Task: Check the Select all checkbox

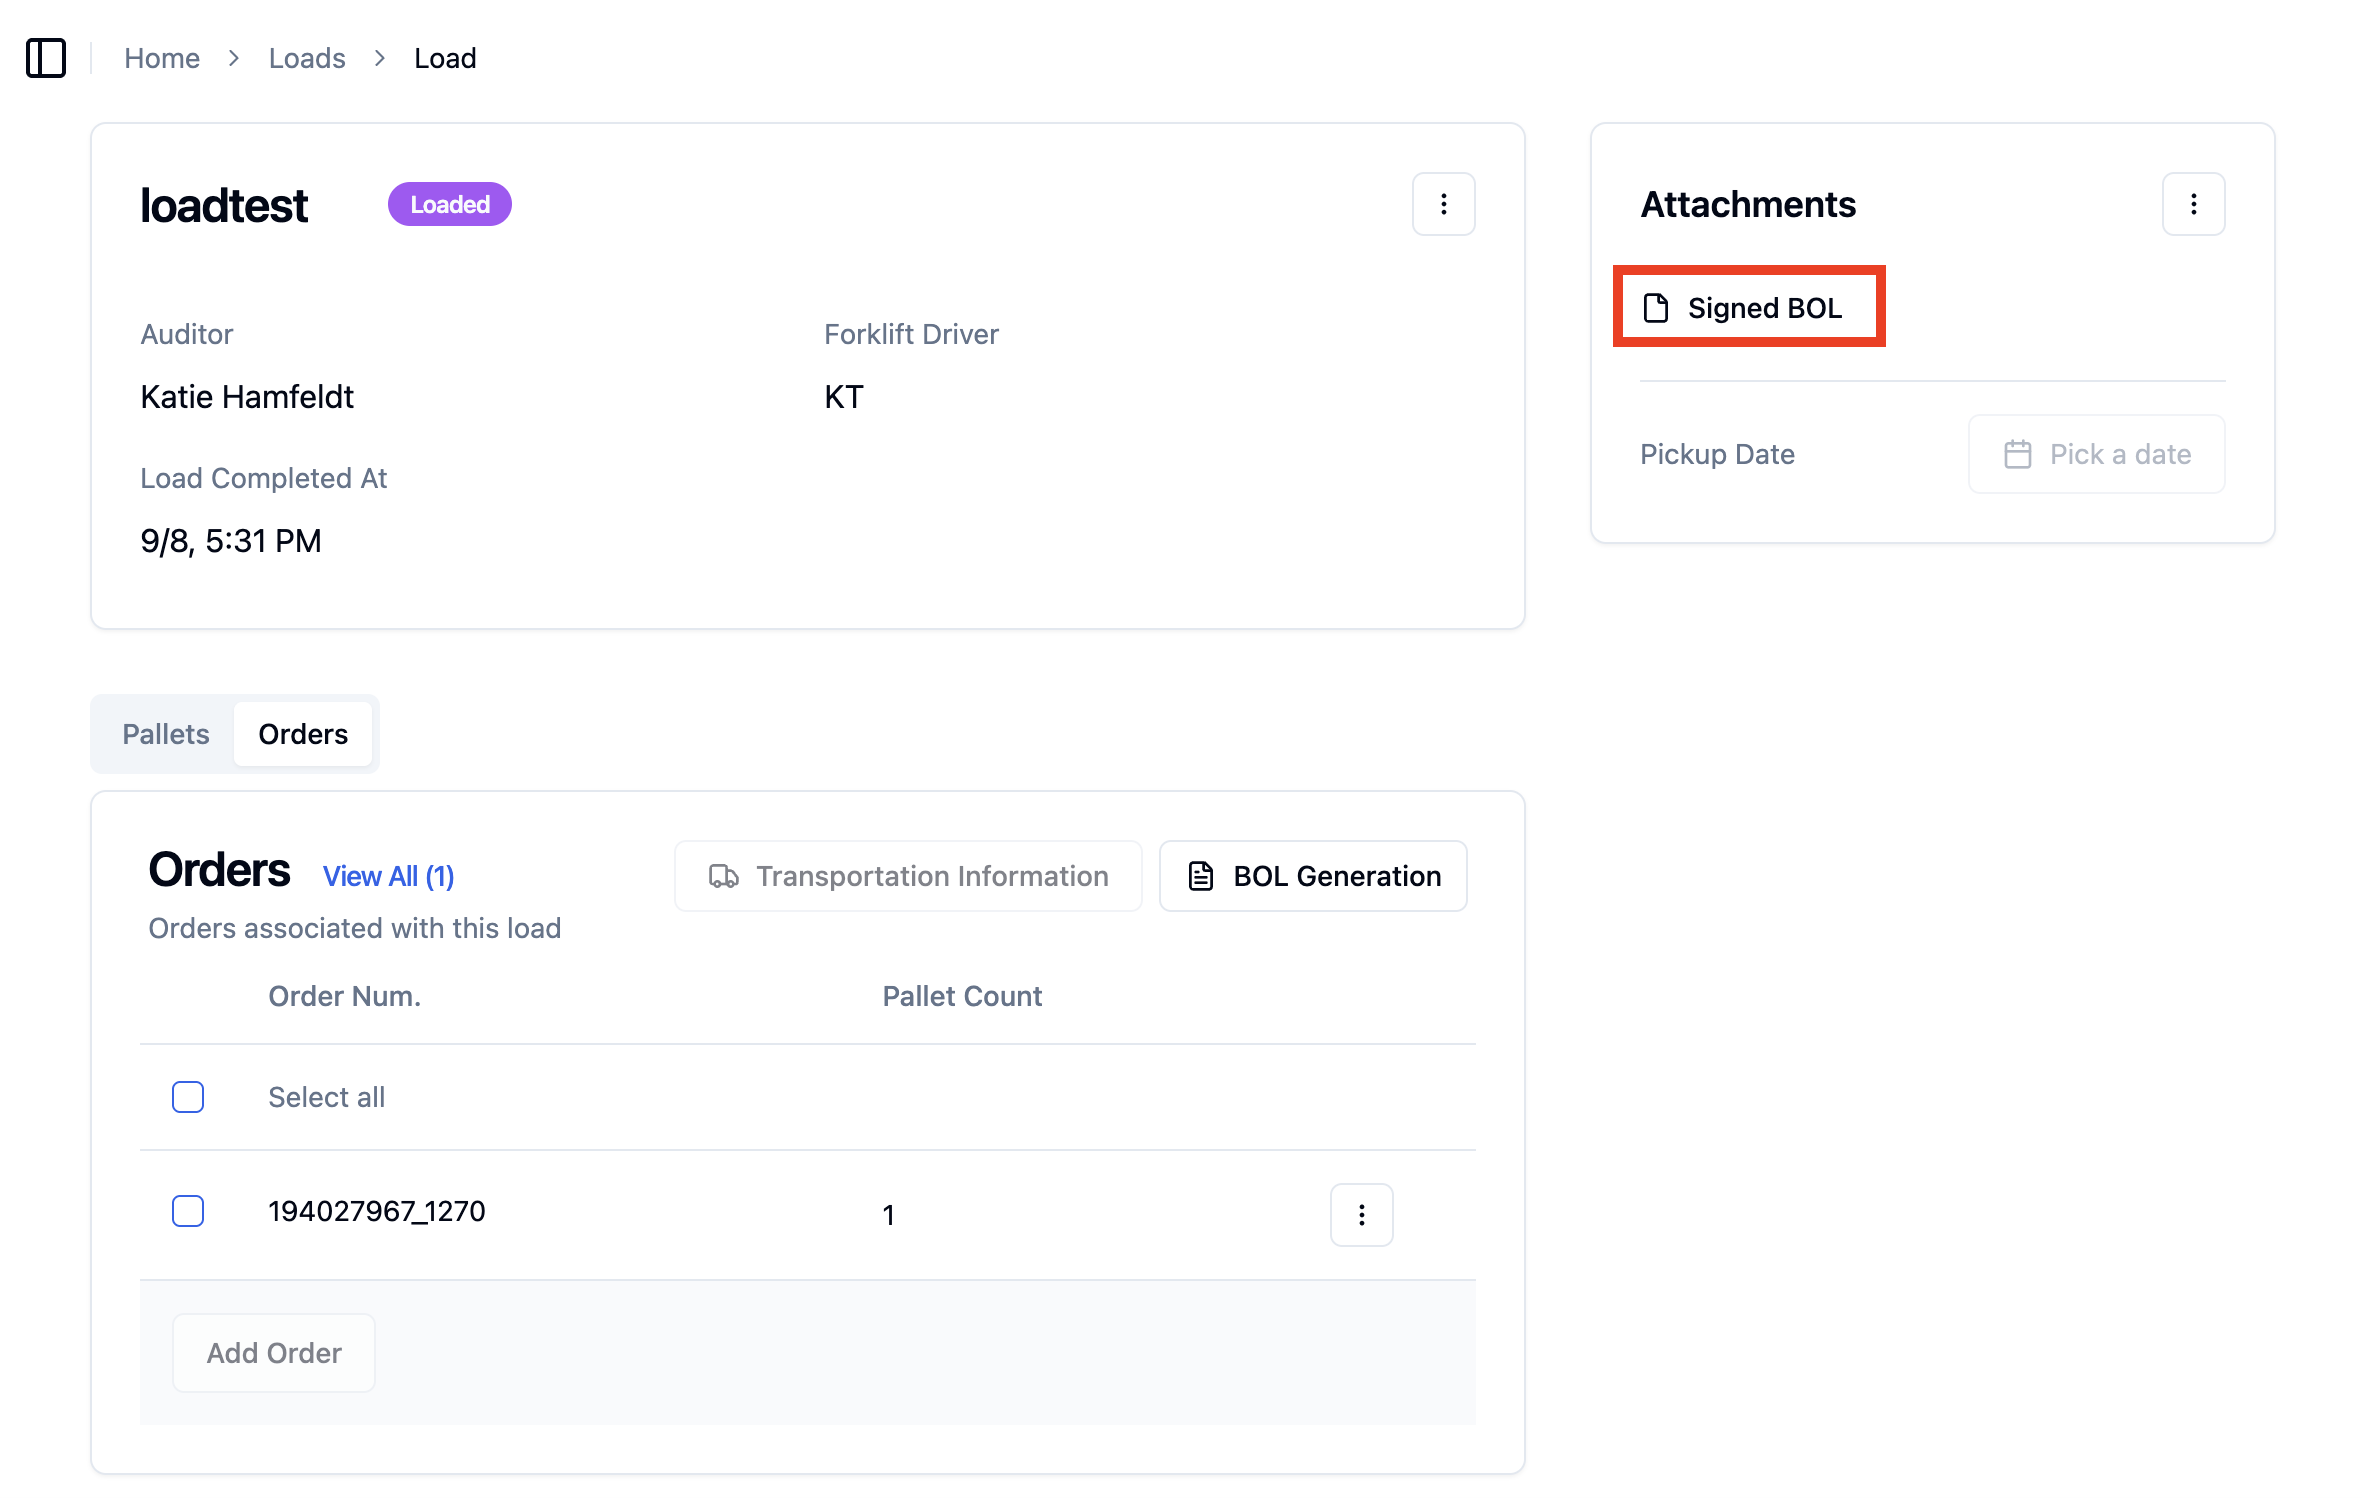Action: pos(188,1097)
